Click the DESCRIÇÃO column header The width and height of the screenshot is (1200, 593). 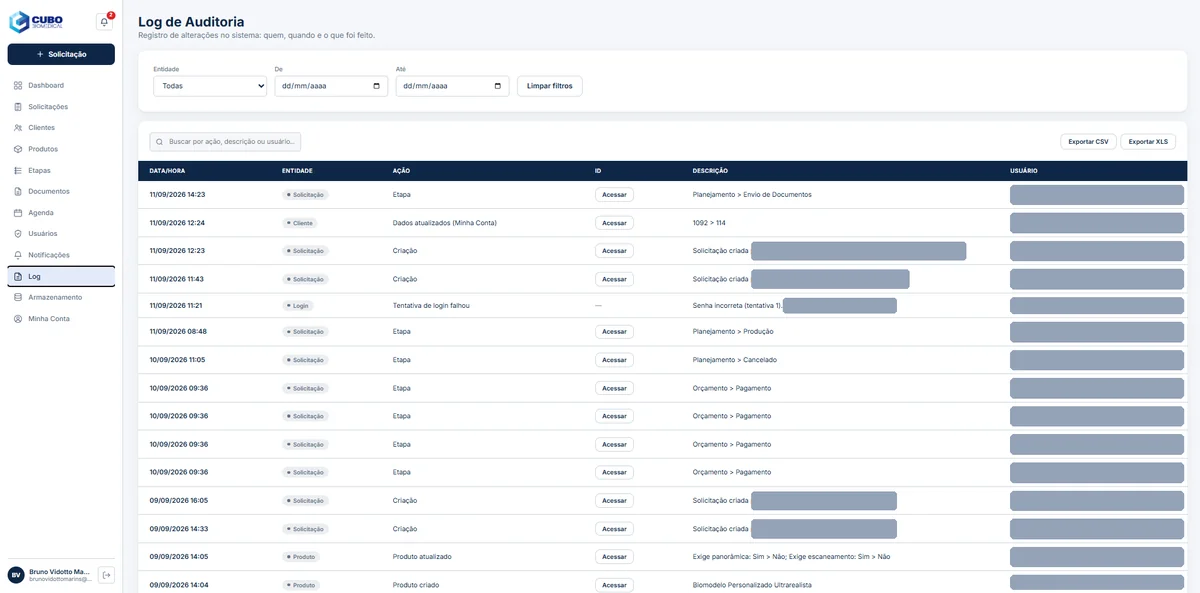710,171
